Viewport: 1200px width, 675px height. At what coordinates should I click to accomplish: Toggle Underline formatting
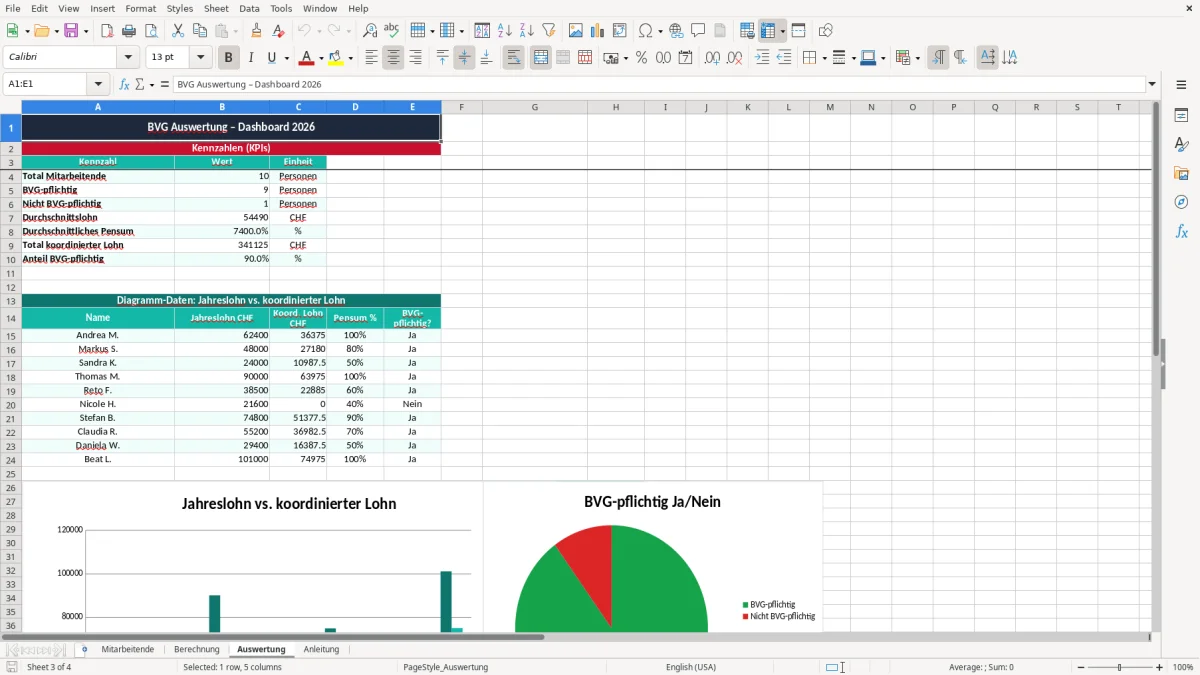click(x=271, y=58)
